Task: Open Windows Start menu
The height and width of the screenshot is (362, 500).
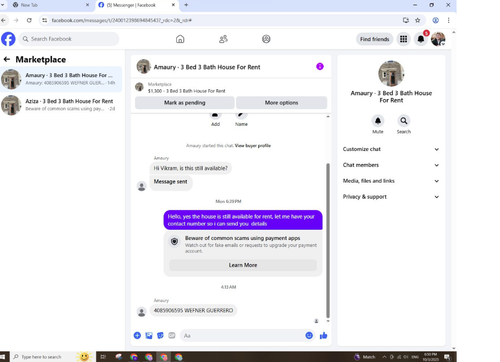Action: pyautogui.click(x=3, y=357)
